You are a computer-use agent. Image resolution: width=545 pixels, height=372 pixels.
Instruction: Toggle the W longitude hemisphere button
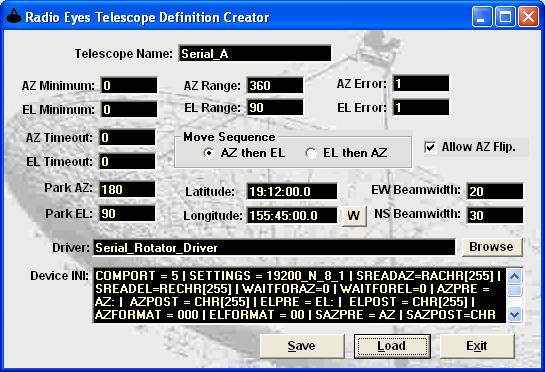point(354,216)
